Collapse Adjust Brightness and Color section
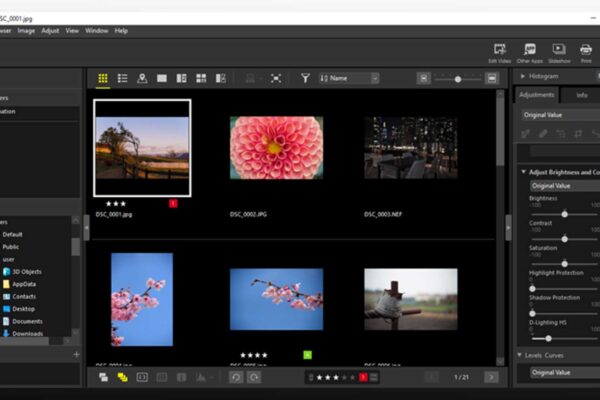The height and width of the screenshot is (400, 600). click(x=523, y=172)
